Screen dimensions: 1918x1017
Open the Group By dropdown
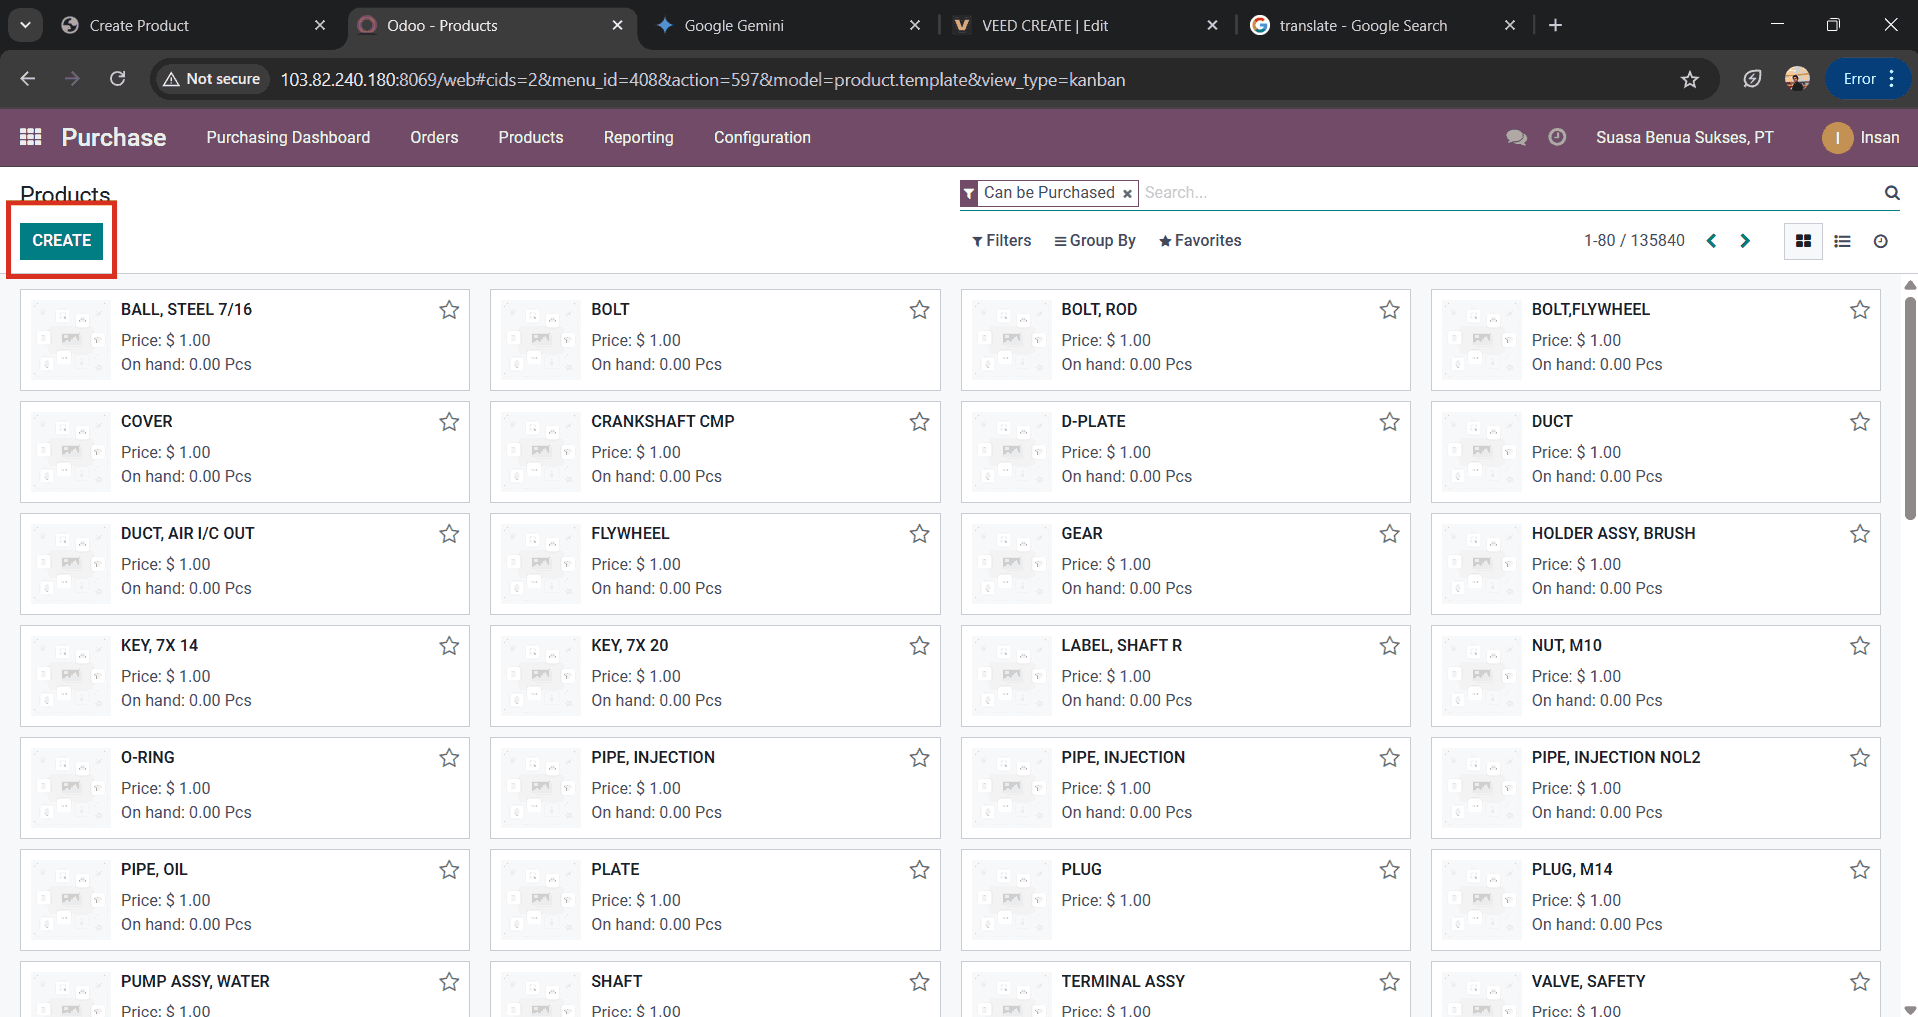[x=1094, y=241]
